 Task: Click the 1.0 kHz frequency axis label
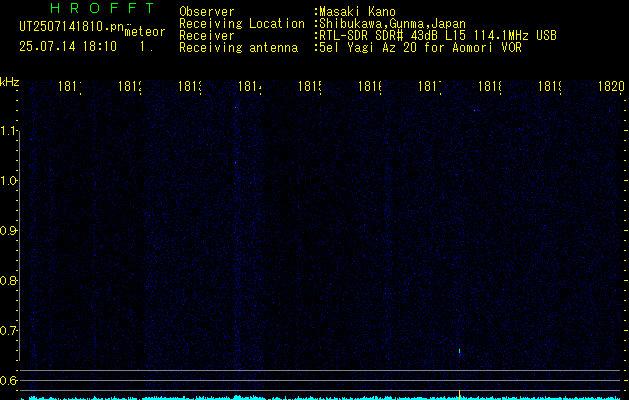tap(8, 181)
